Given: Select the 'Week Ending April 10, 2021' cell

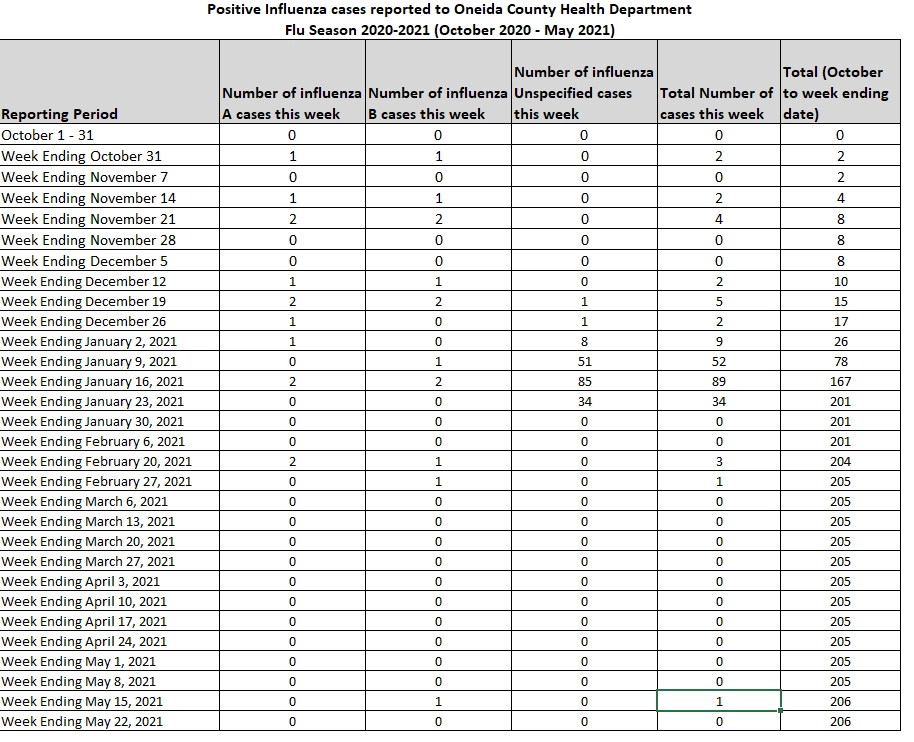Looking at the screenshot, I should (x=110, y=602).
